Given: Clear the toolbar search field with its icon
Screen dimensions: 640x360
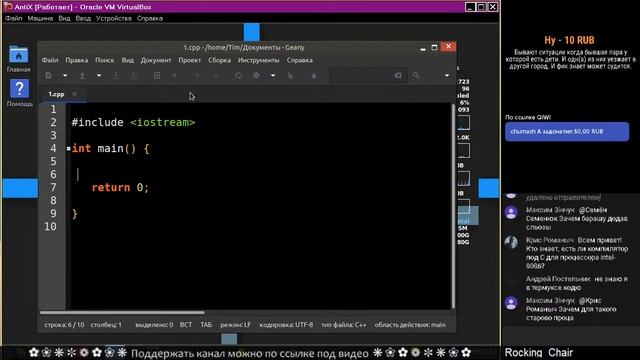Looking at the screenshot, I should [x=398, y=76].
